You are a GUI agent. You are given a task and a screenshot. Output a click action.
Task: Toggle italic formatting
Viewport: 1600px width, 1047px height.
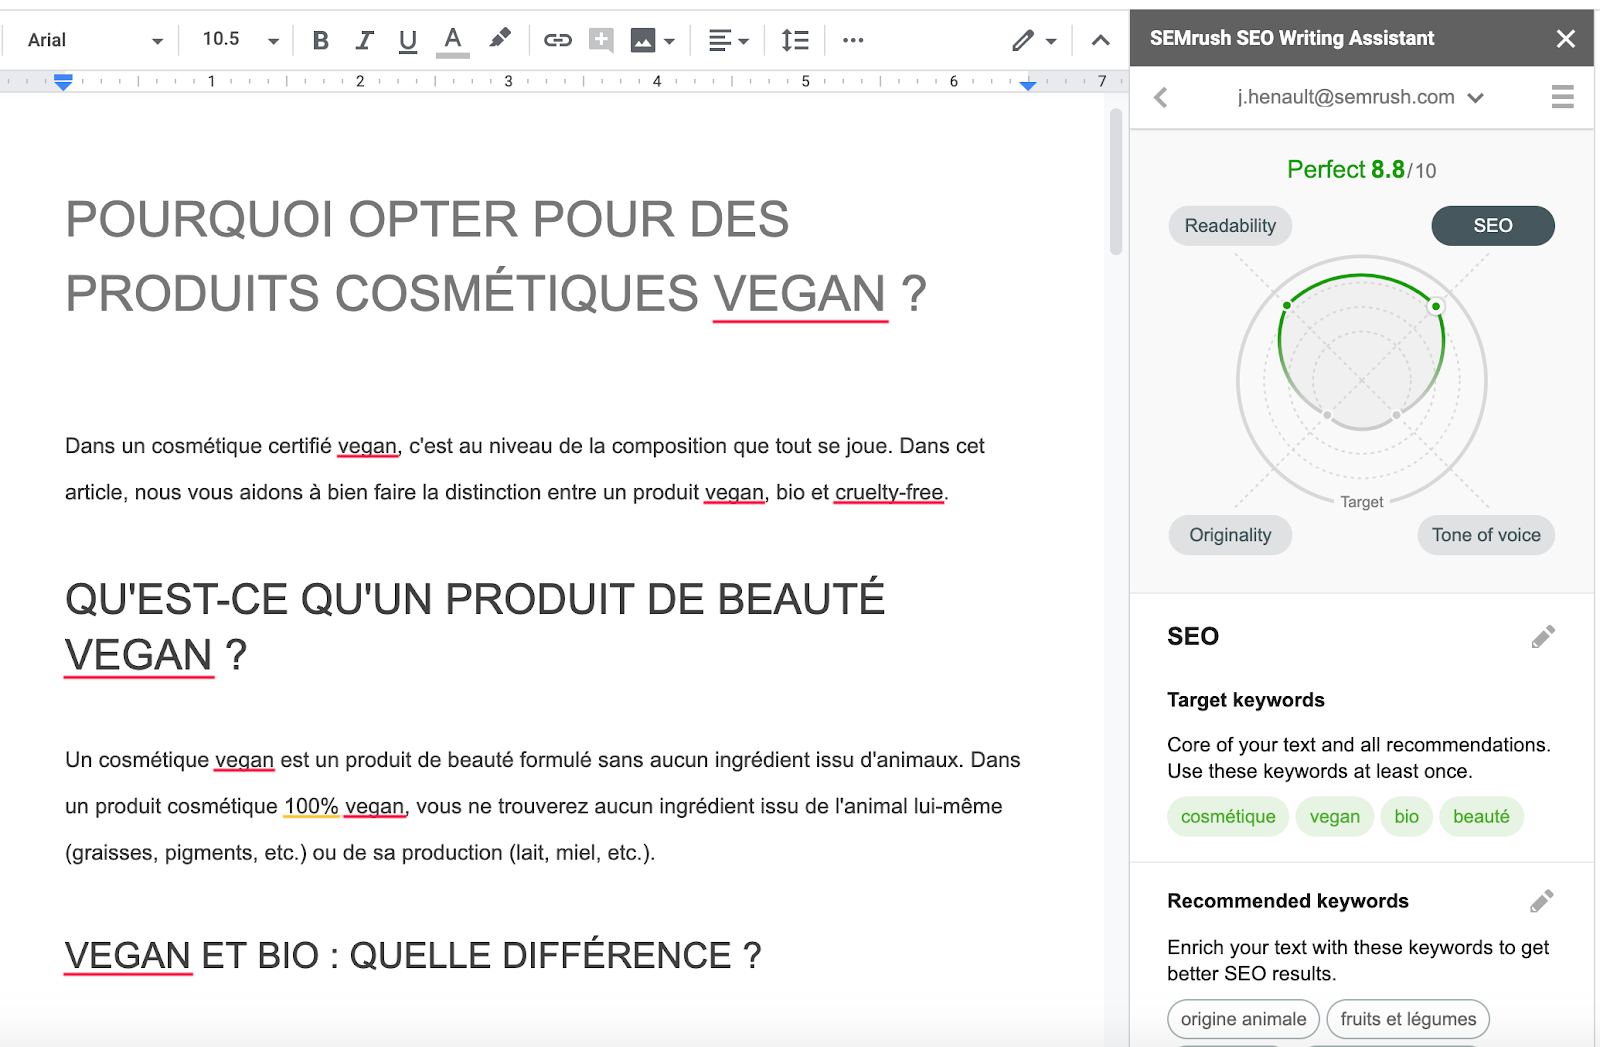(364, 40)
